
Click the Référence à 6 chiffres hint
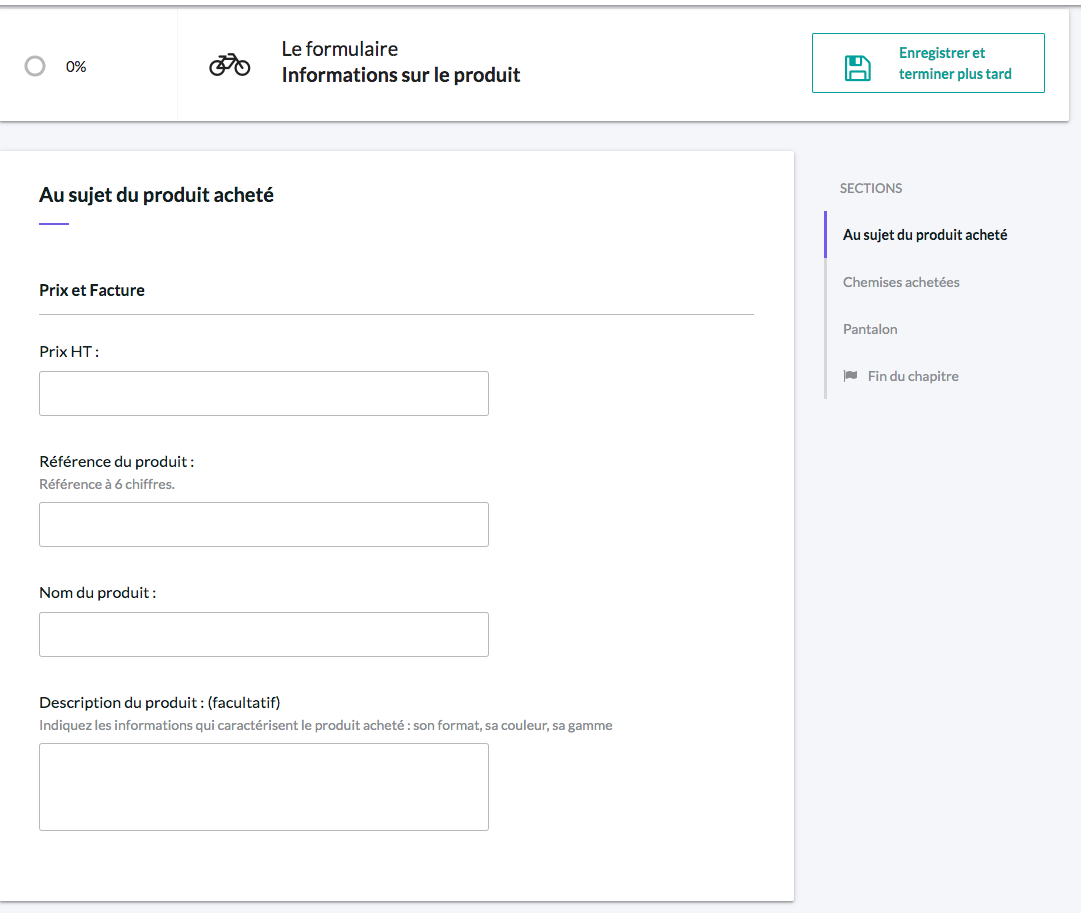(x=107, y=484)
